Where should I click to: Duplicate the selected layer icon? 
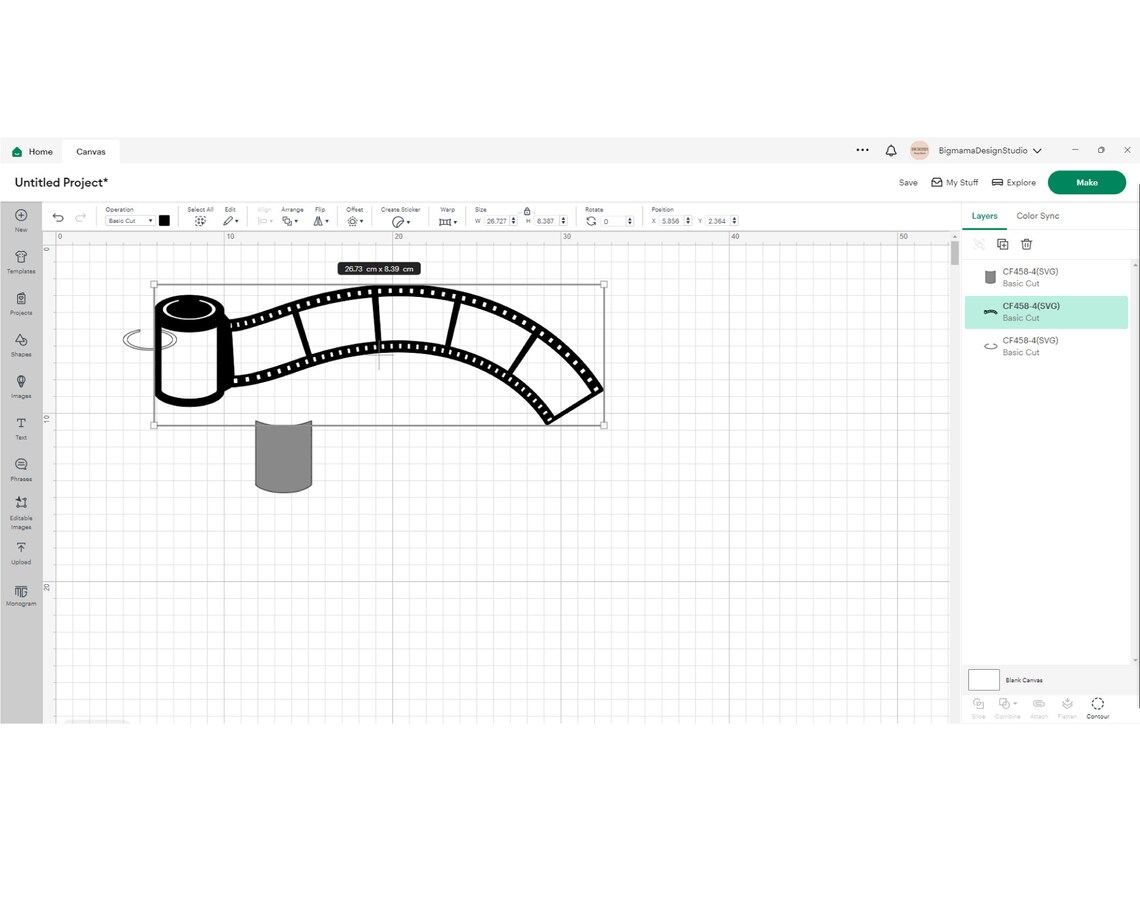pos(1003,244)
